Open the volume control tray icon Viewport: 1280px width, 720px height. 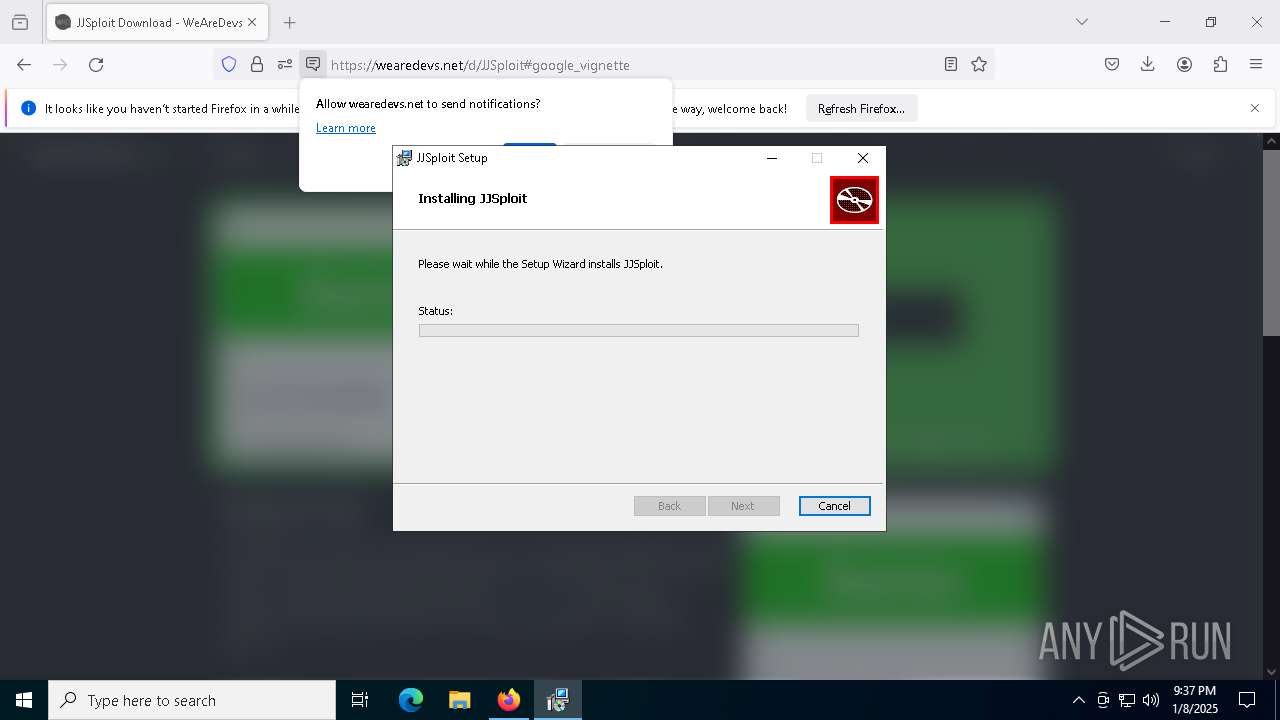pos(1151,700)
